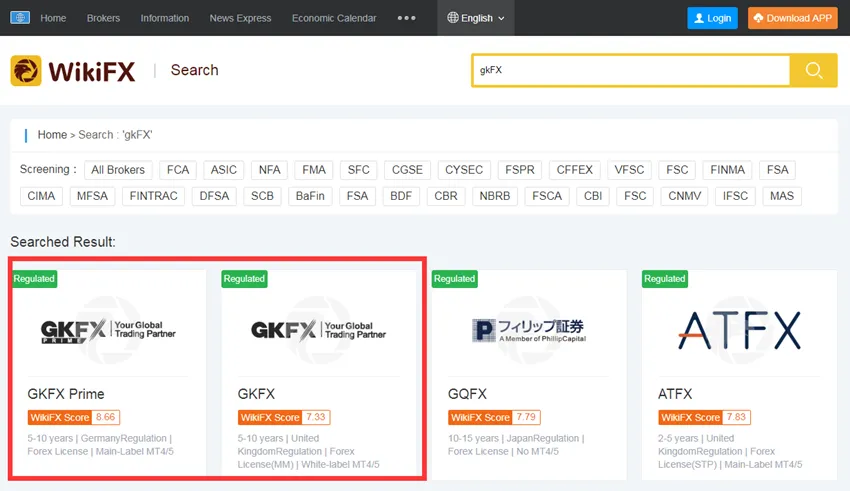This screenshot has width=850, height=491.
Task: Open the GKFX Prime broker name
Action: tap(66, 394)
